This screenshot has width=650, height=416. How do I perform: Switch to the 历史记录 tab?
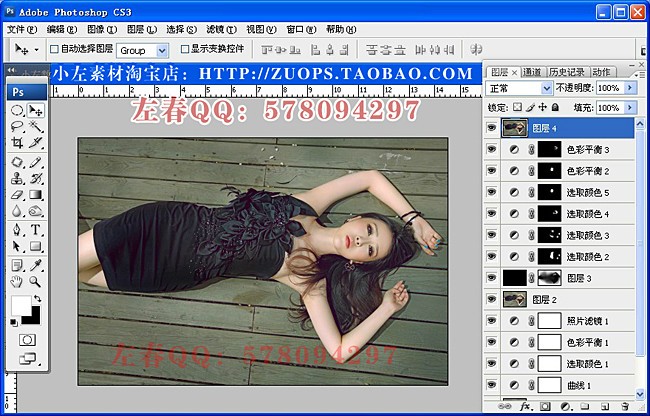coord(567,73)
